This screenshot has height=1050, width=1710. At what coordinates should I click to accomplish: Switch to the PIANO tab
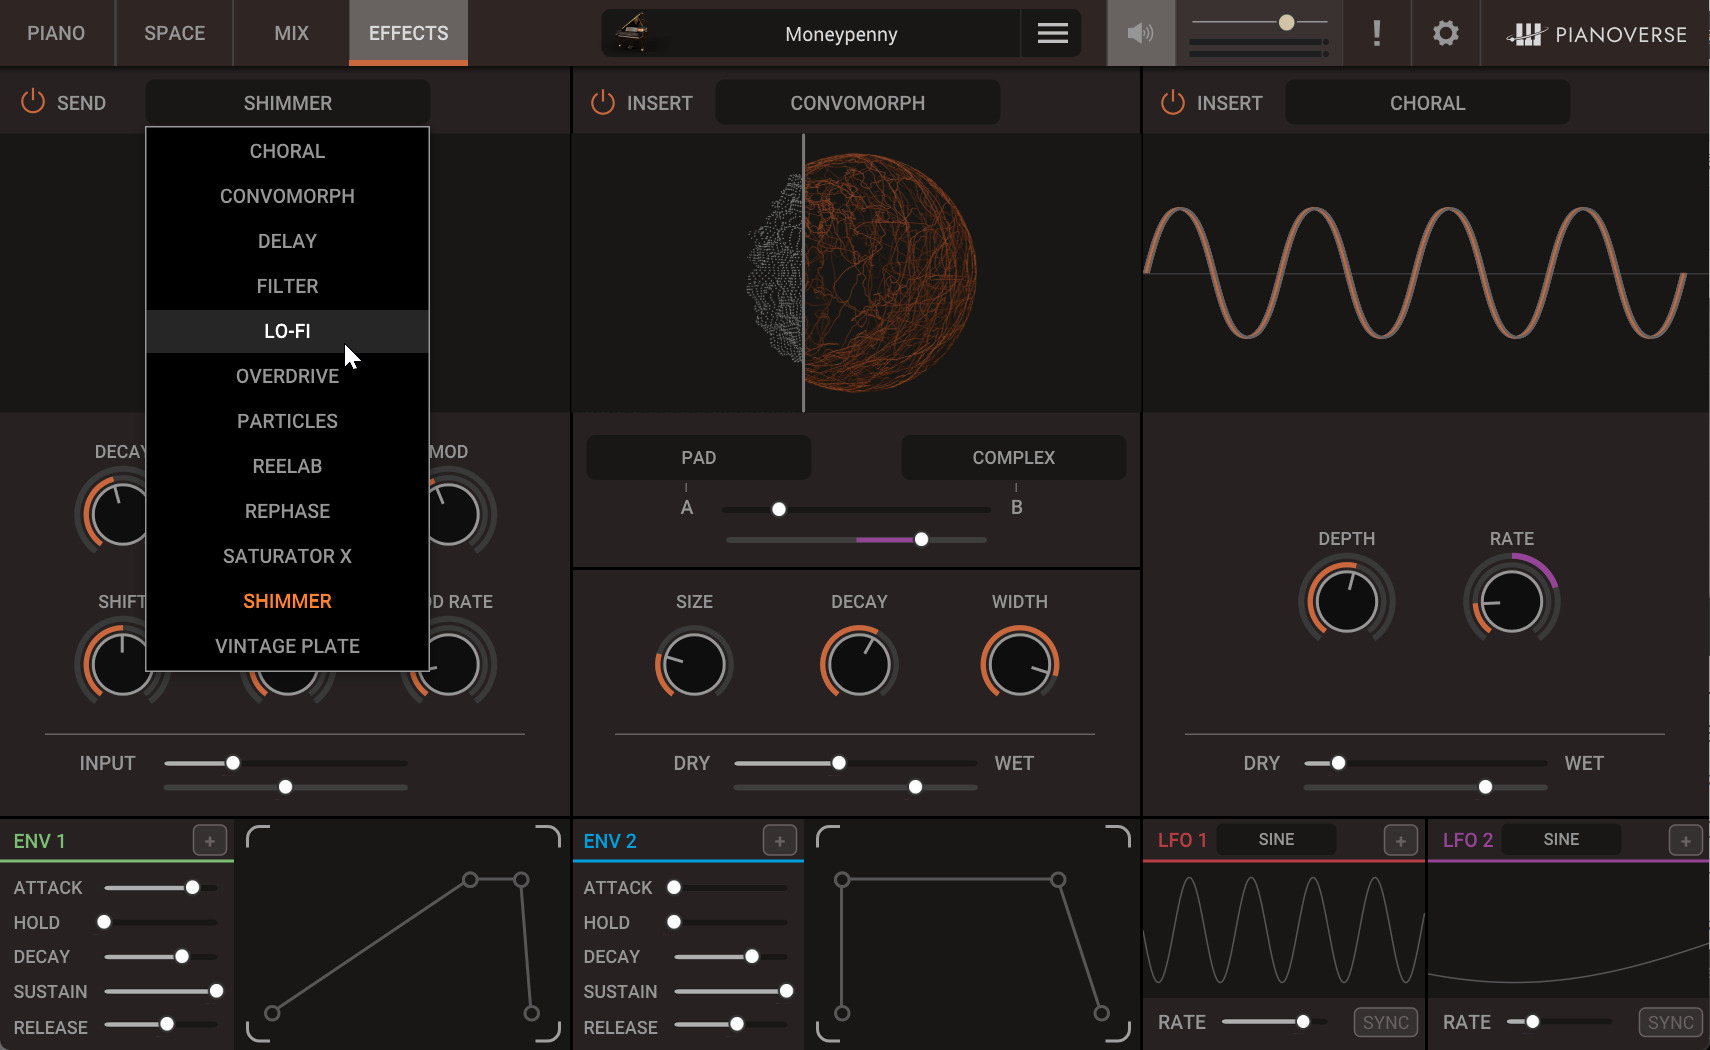pos(56,33)
